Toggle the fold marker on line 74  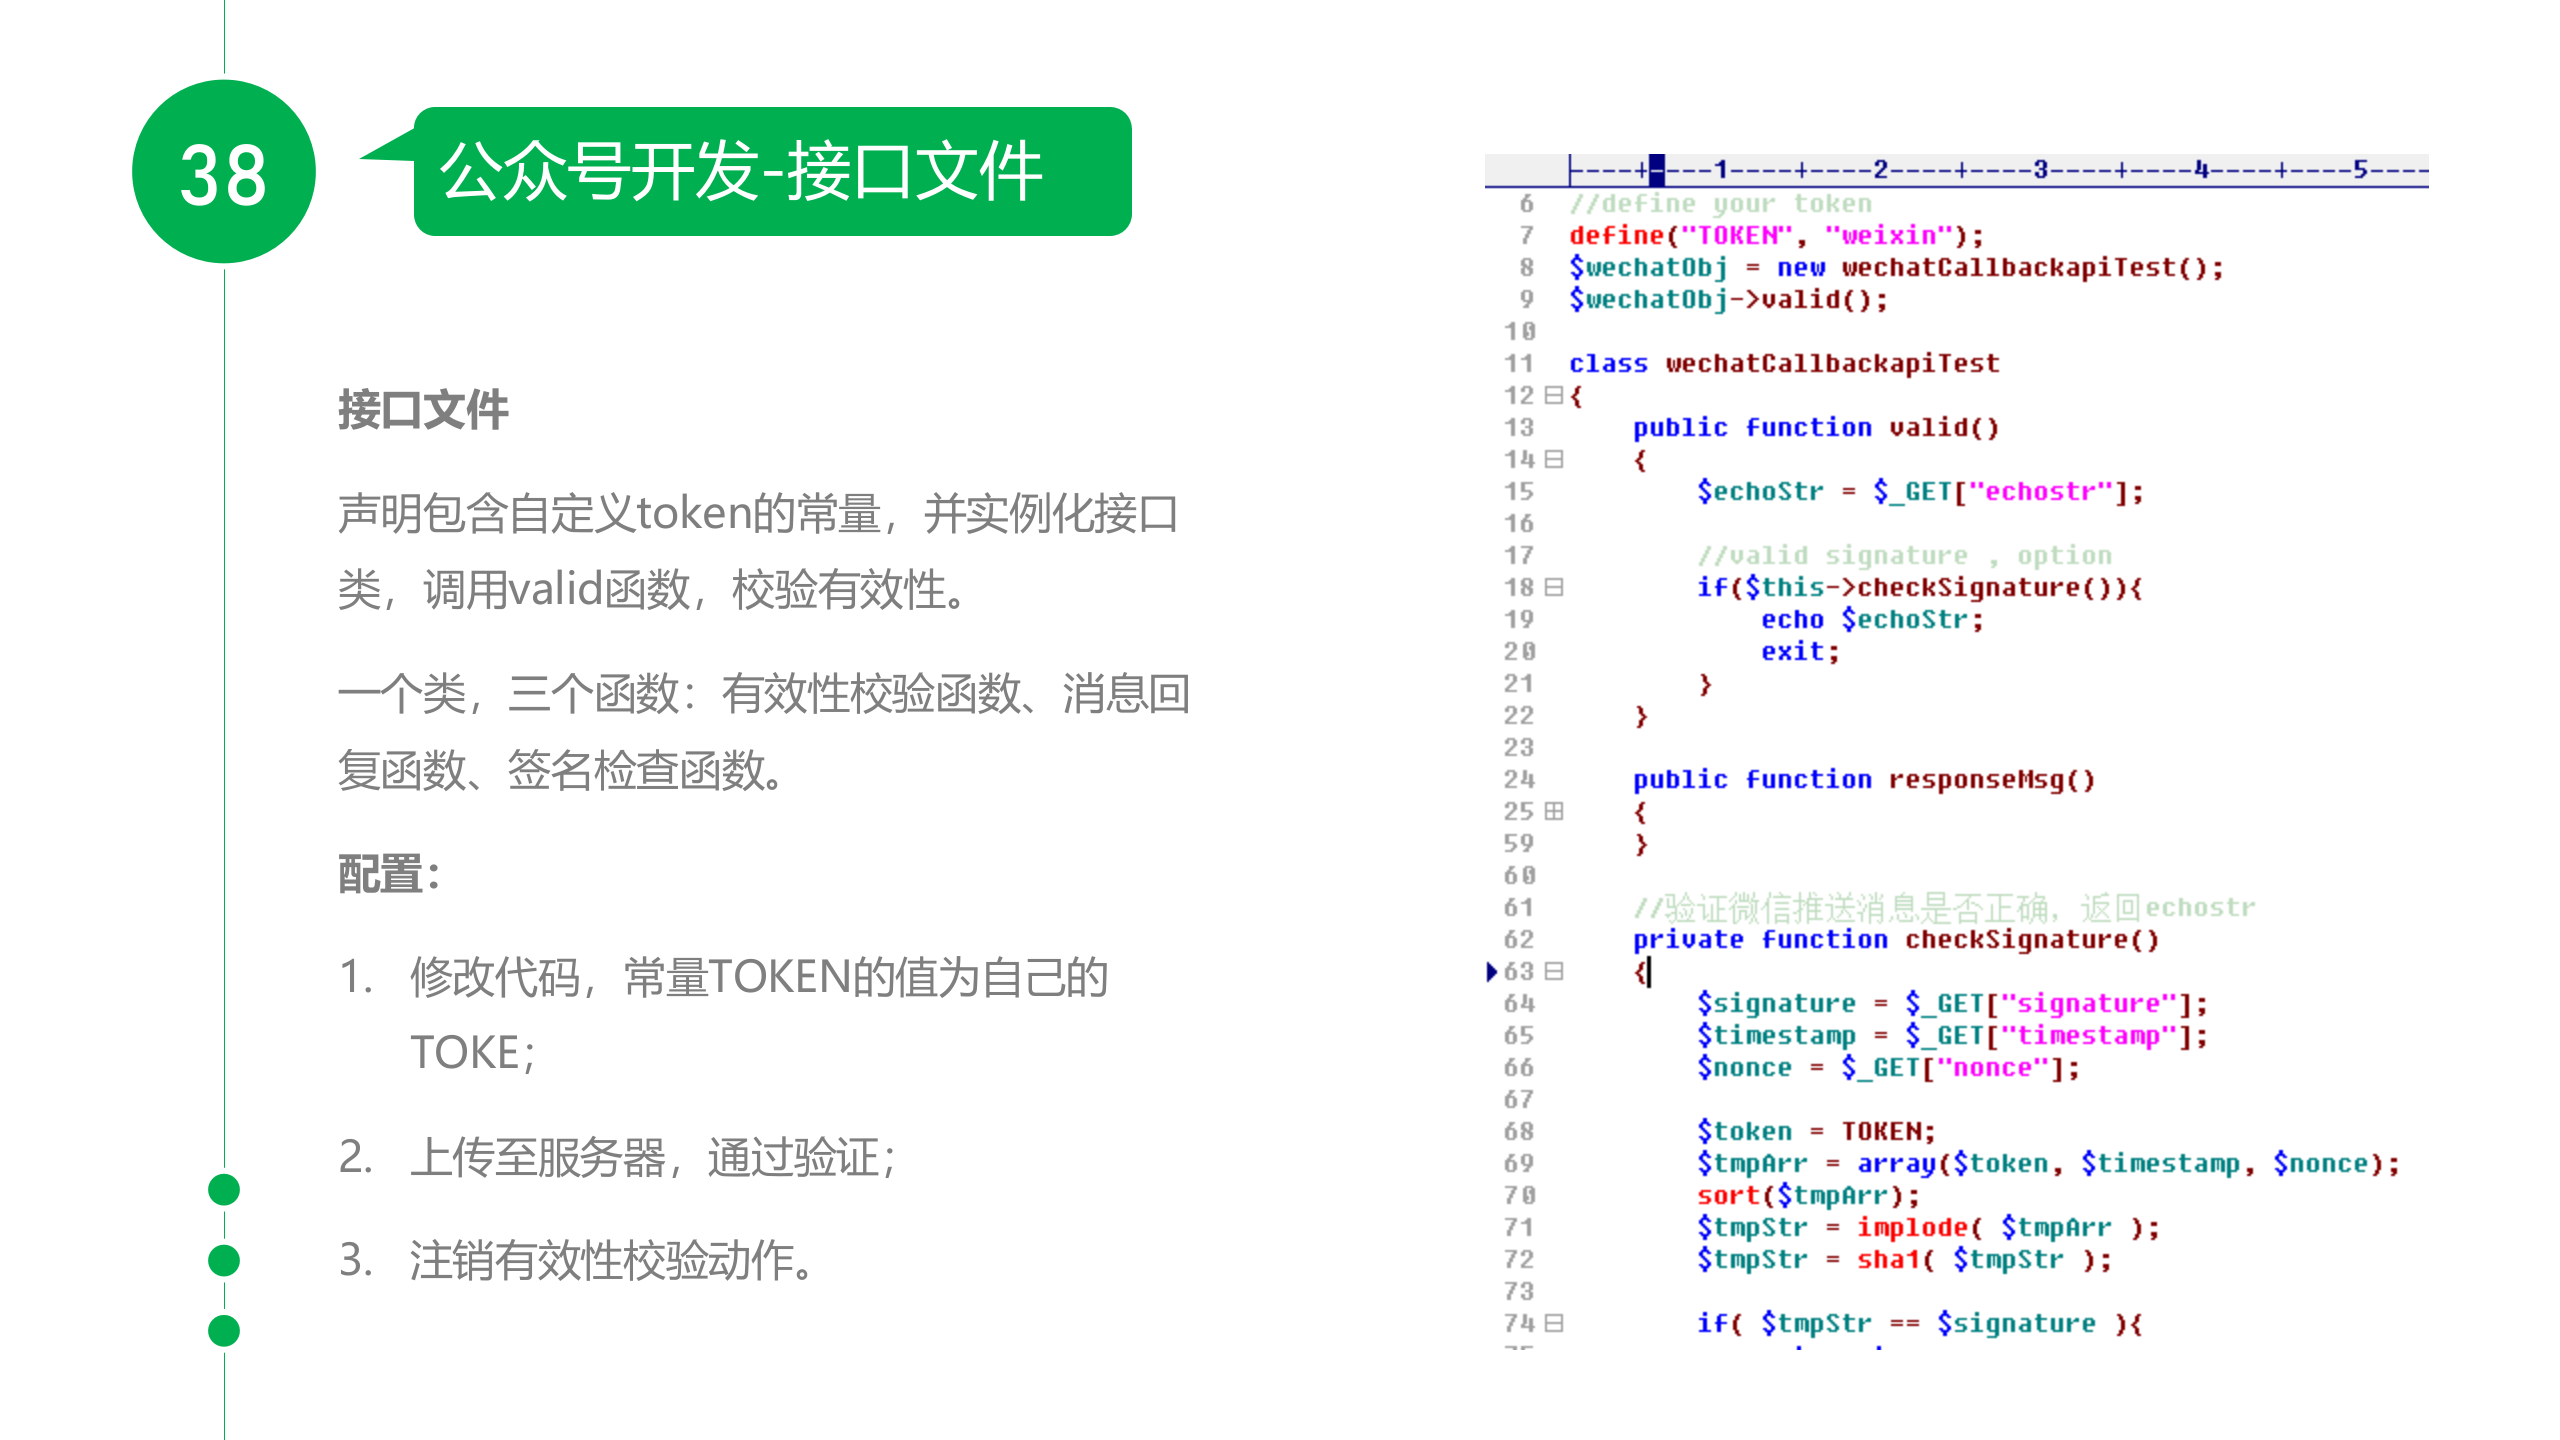coord(1552,1322)
